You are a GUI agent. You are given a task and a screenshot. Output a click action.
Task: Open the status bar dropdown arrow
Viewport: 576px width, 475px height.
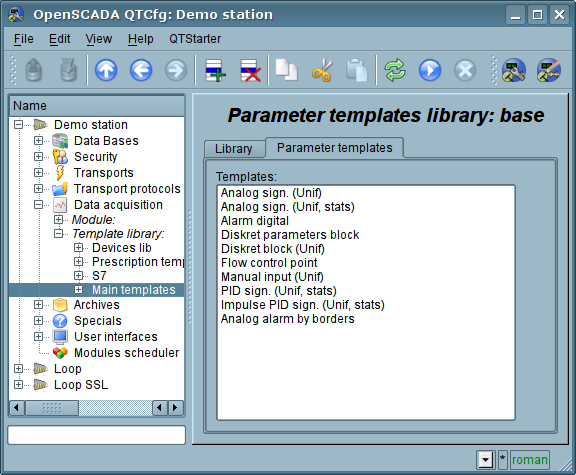click(x=486, y=460)
